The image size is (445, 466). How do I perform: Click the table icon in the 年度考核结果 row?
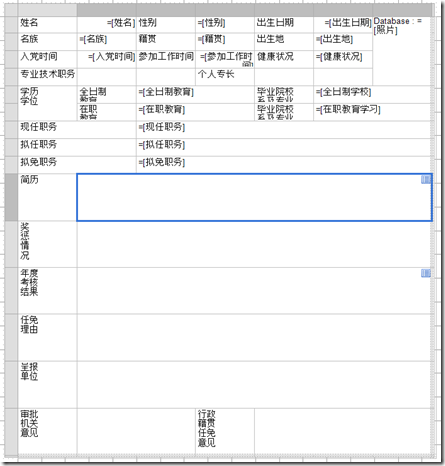coord(426,273)
